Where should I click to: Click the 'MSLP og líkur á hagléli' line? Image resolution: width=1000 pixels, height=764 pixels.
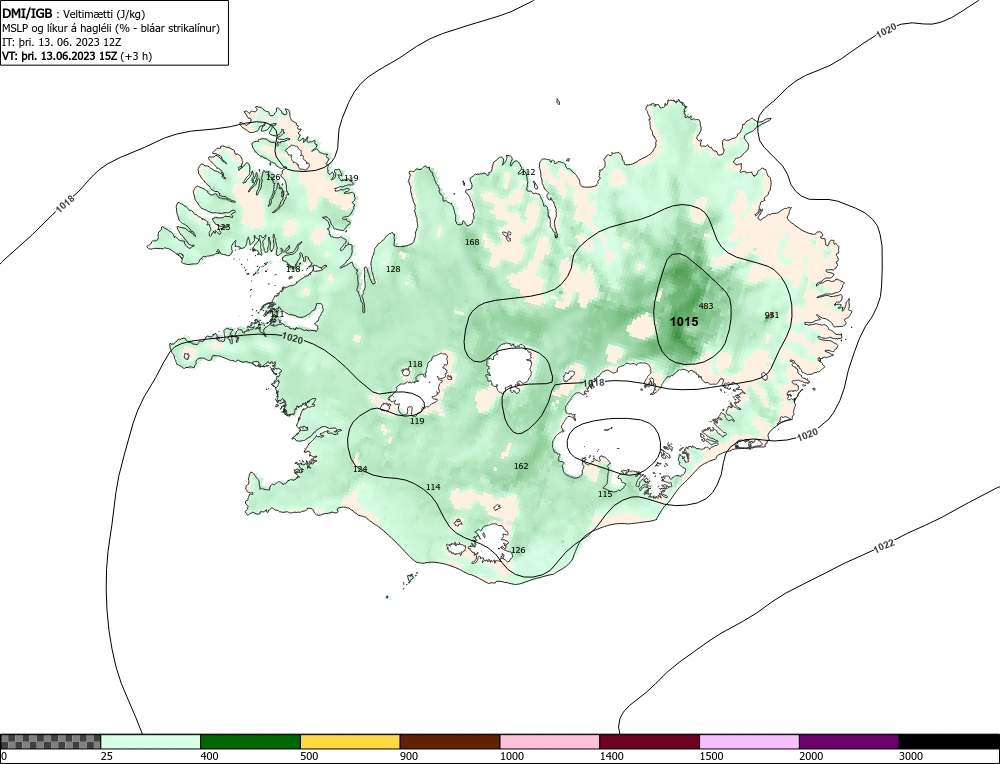pos(111,28)
